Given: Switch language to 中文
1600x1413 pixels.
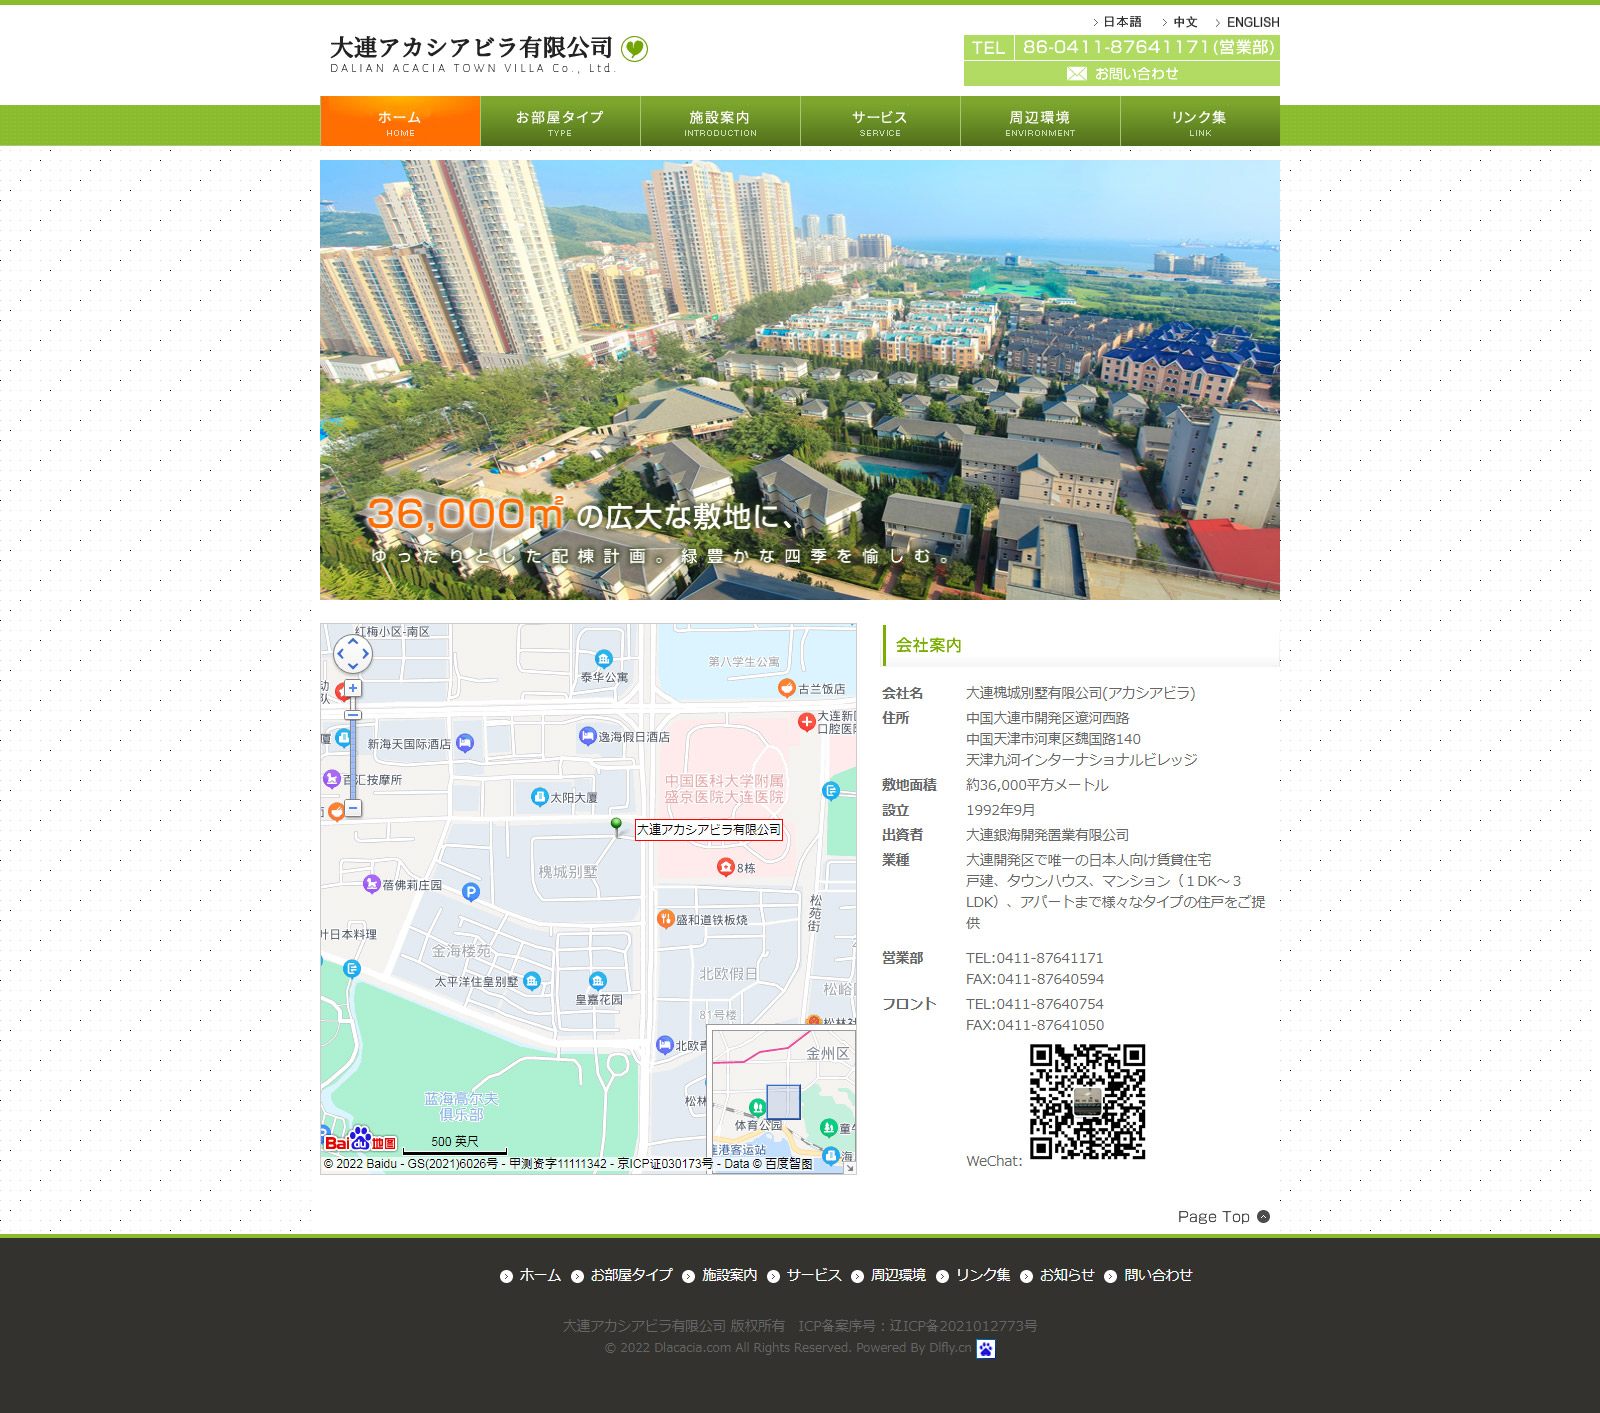Looking at the screenshot, I should [x=1185, y=22].
